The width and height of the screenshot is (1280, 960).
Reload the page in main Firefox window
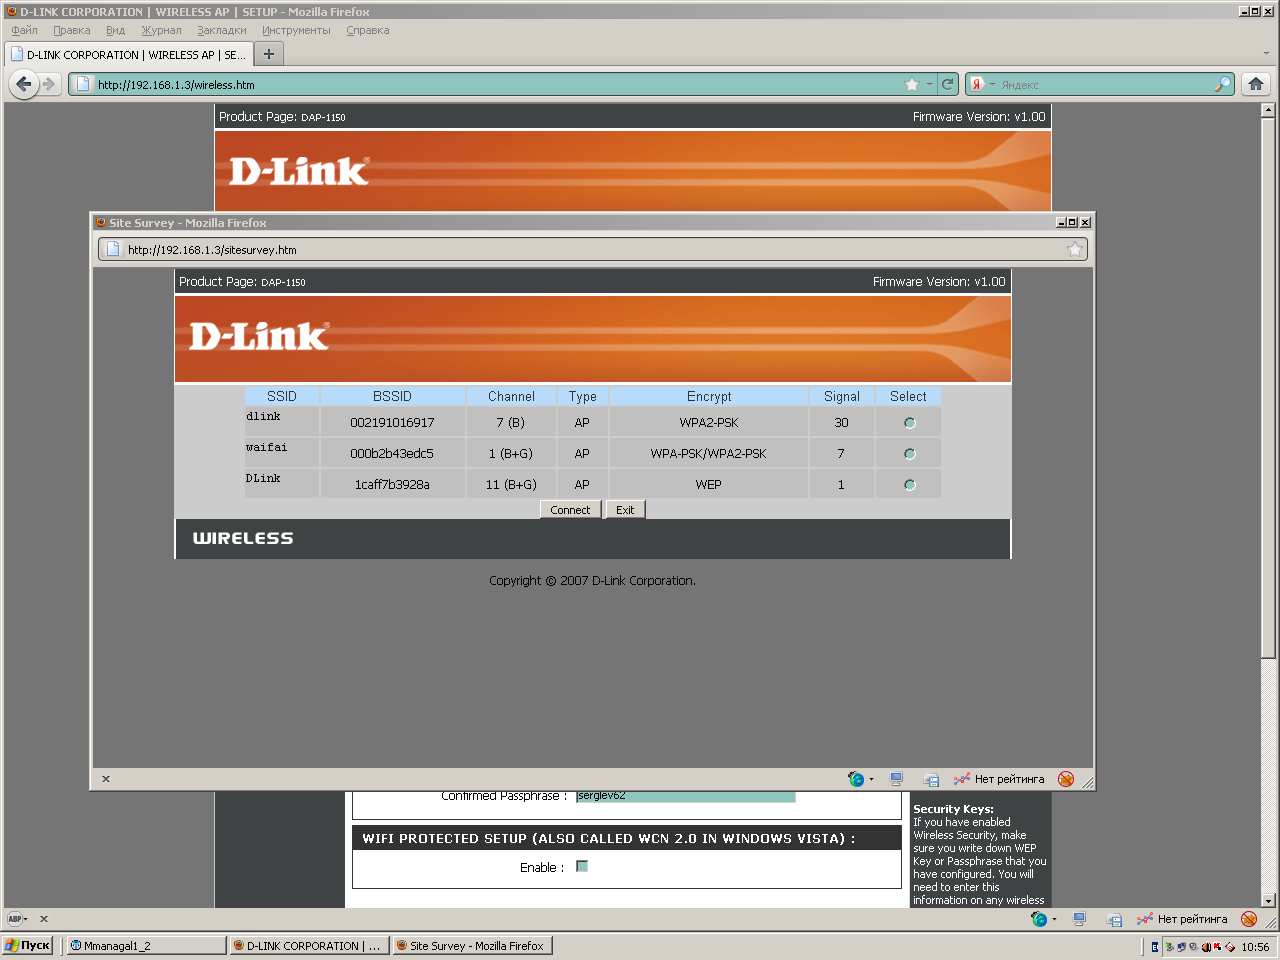(x=948, y=85)
